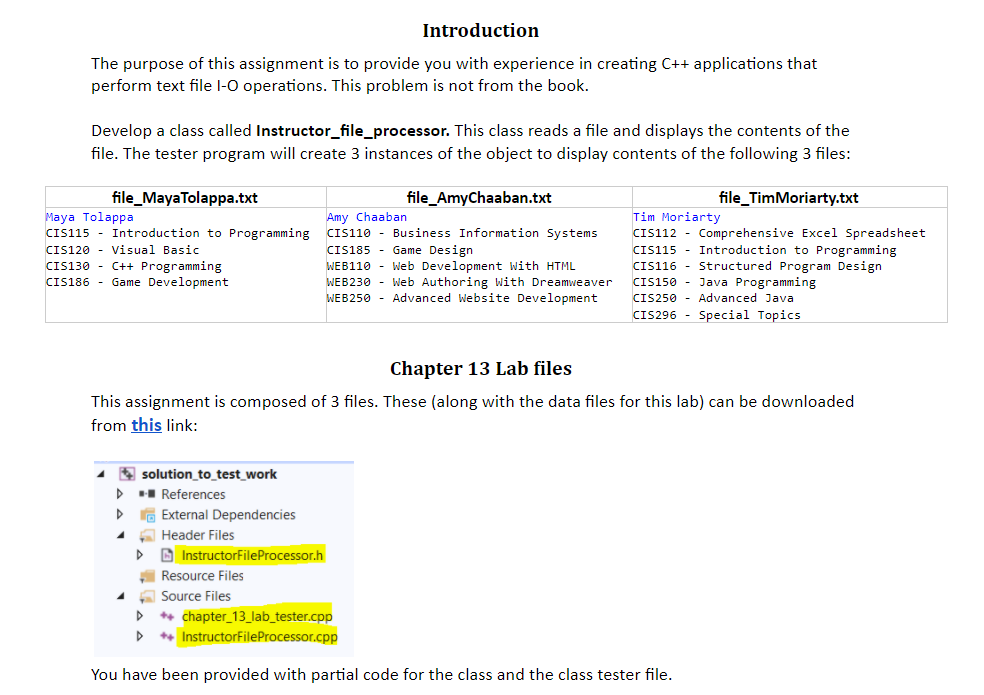Select the Resource Files folder icon
Image resolution: width=984 pixels, height=695 pixels.
coord(148,576)
